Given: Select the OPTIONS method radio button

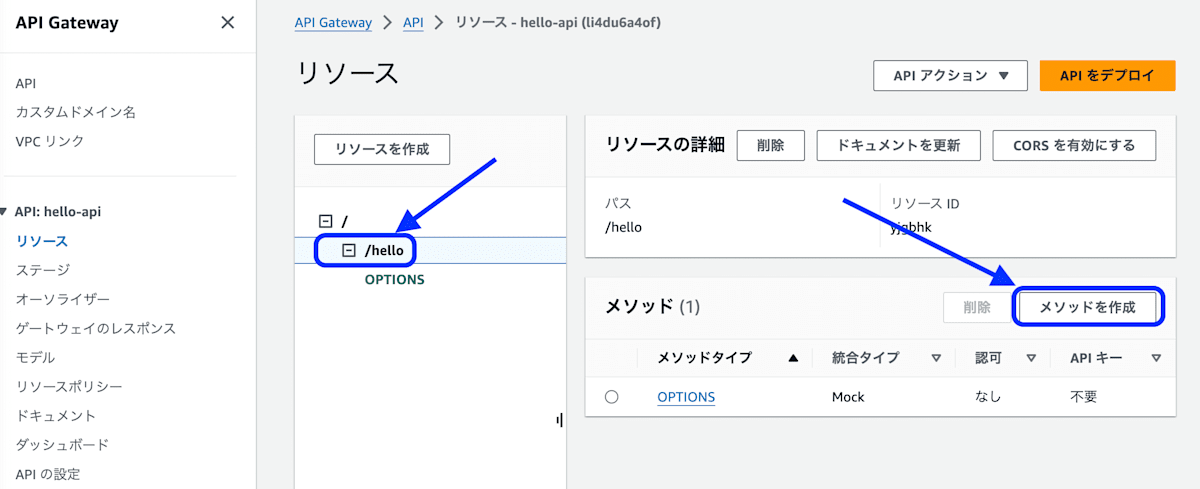Looking at the screenshot, I should (x=611, y=397).
